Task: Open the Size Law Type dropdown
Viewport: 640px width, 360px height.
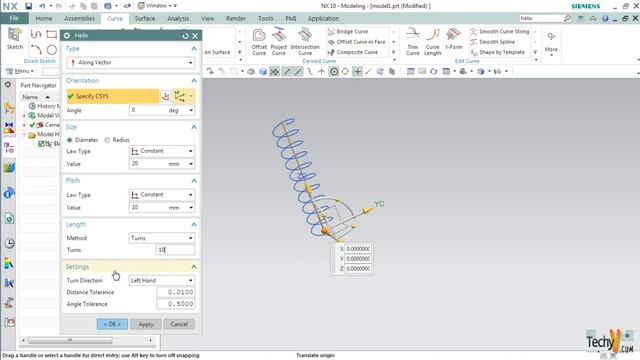Action: 162,151
